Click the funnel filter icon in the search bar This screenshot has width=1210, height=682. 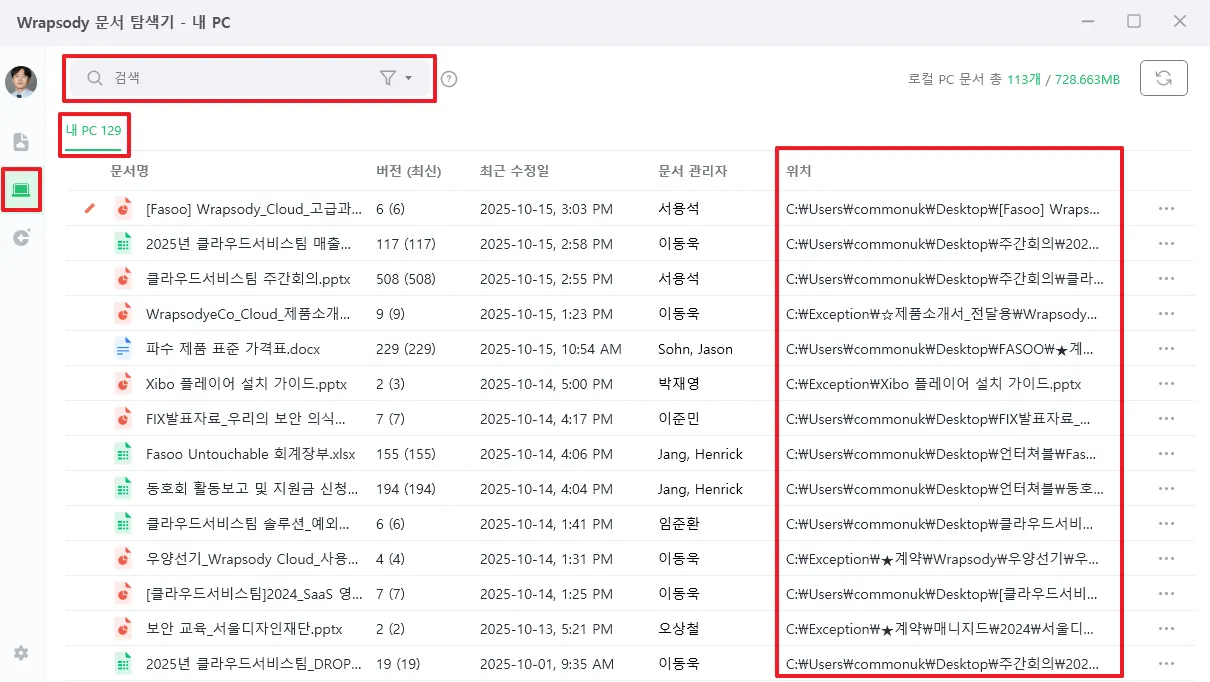pos(388,78)
